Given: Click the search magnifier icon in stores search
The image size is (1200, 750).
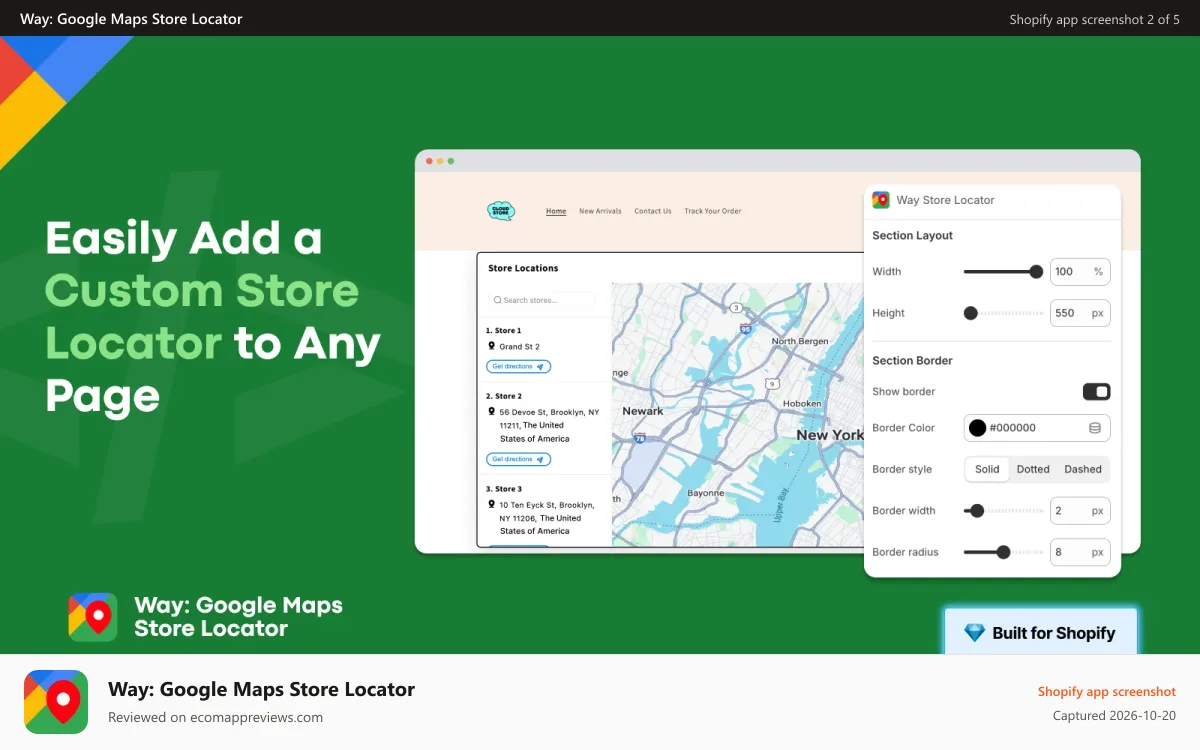Looking at the screenshot, I should [x=498, y=300].
